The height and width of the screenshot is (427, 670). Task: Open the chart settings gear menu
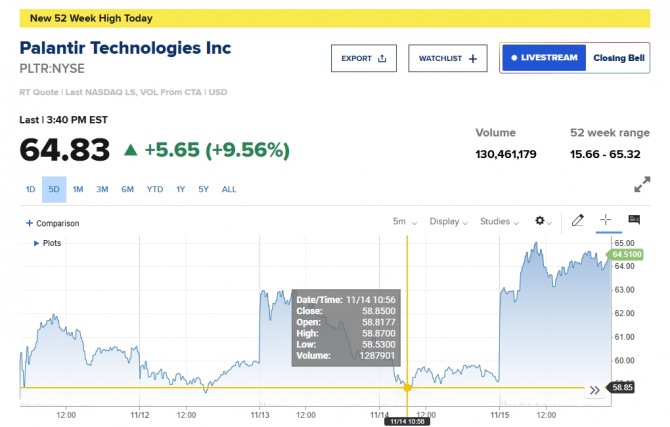pyautogui.click(x=542, y=221)
